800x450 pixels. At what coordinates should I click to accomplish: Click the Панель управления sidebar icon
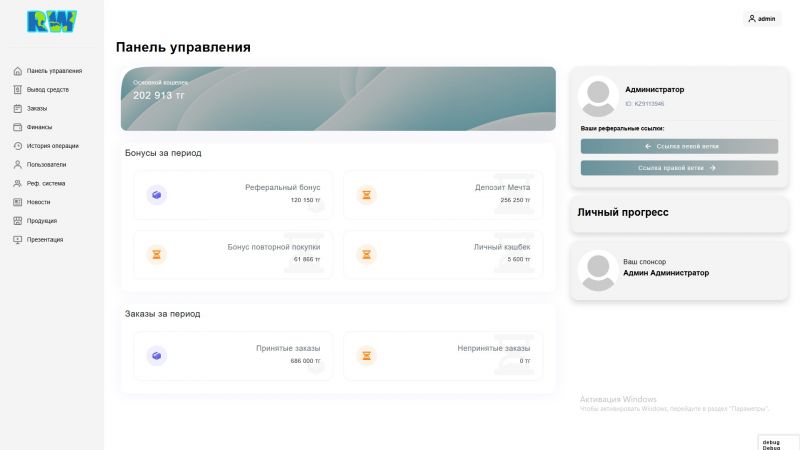[x=17, y=71]
